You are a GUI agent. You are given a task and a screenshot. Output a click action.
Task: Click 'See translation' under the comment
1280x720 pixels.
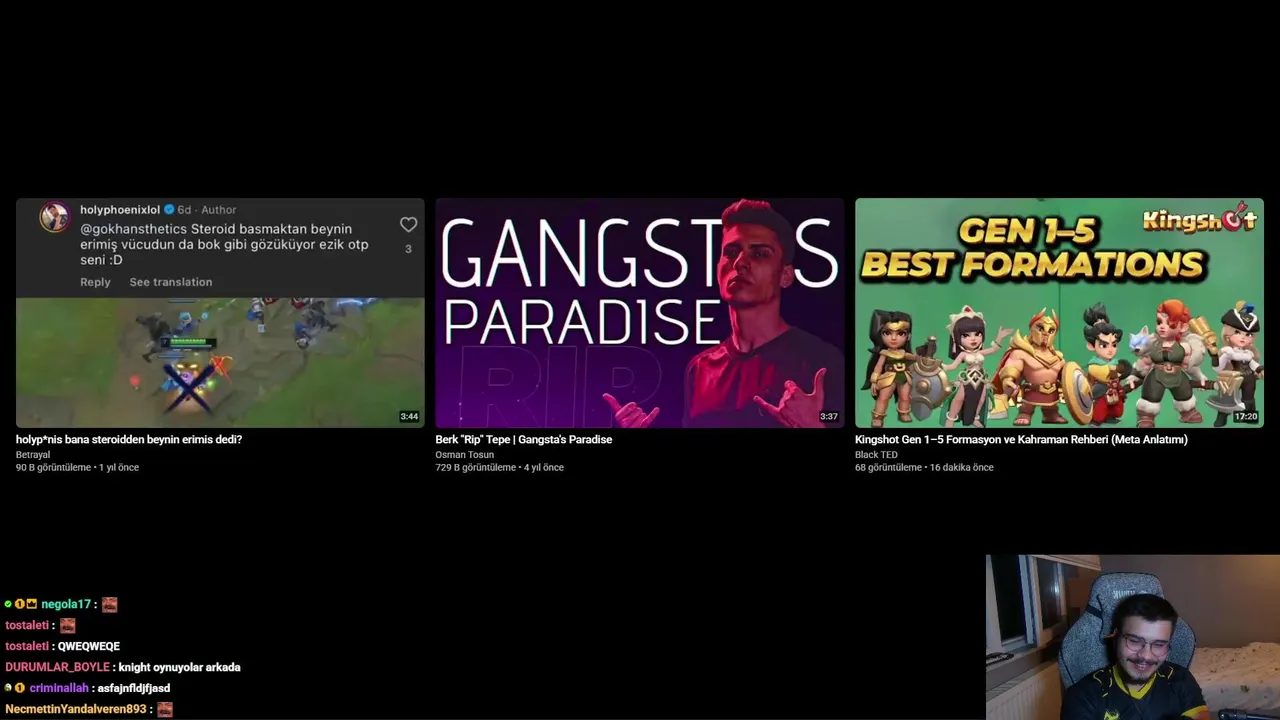coord(171,282)
